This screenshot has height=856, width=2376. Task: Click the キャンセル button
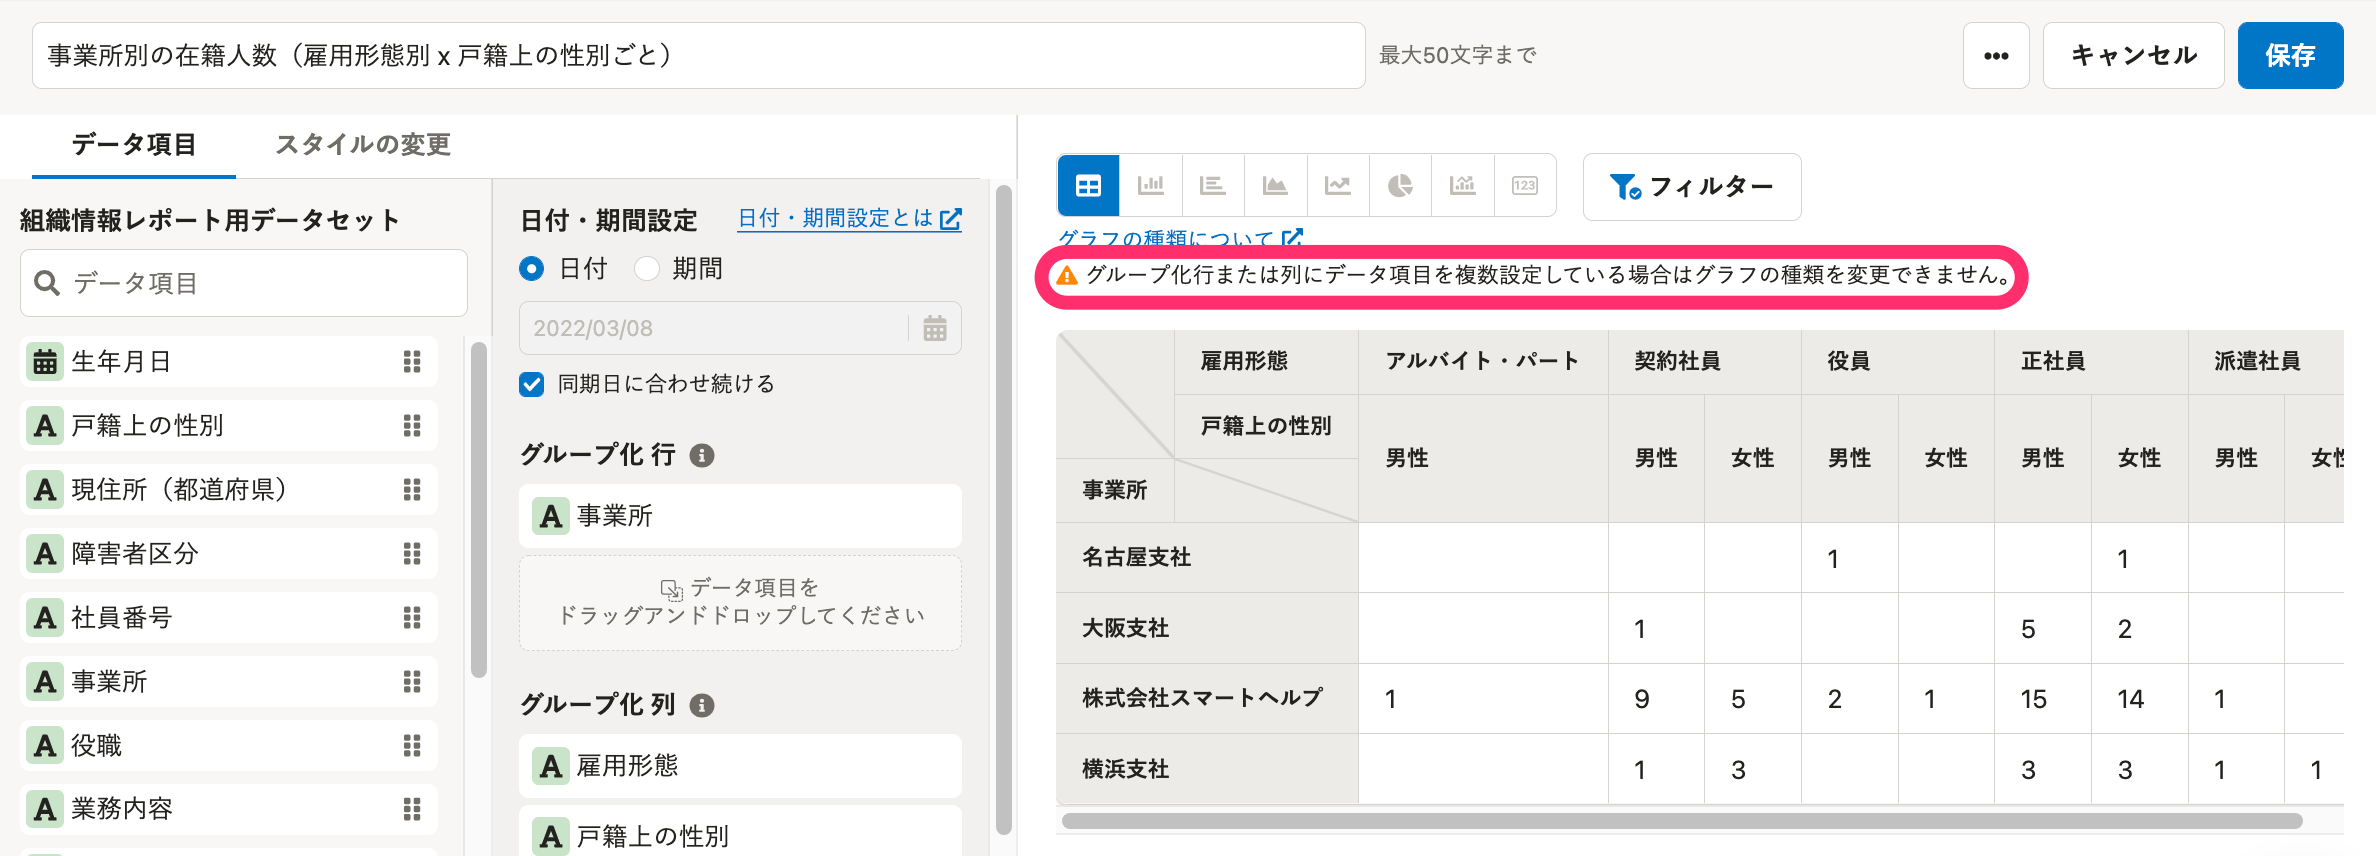2133,56
